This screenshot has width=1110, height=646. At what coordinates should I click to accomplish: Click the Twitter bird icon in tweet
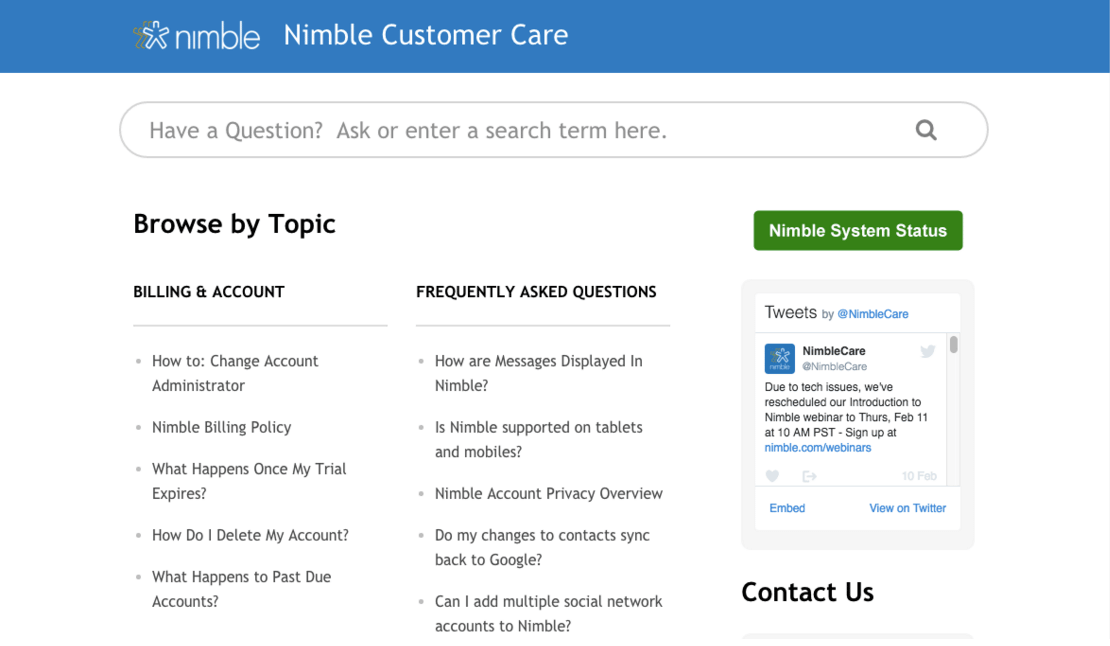928,351
